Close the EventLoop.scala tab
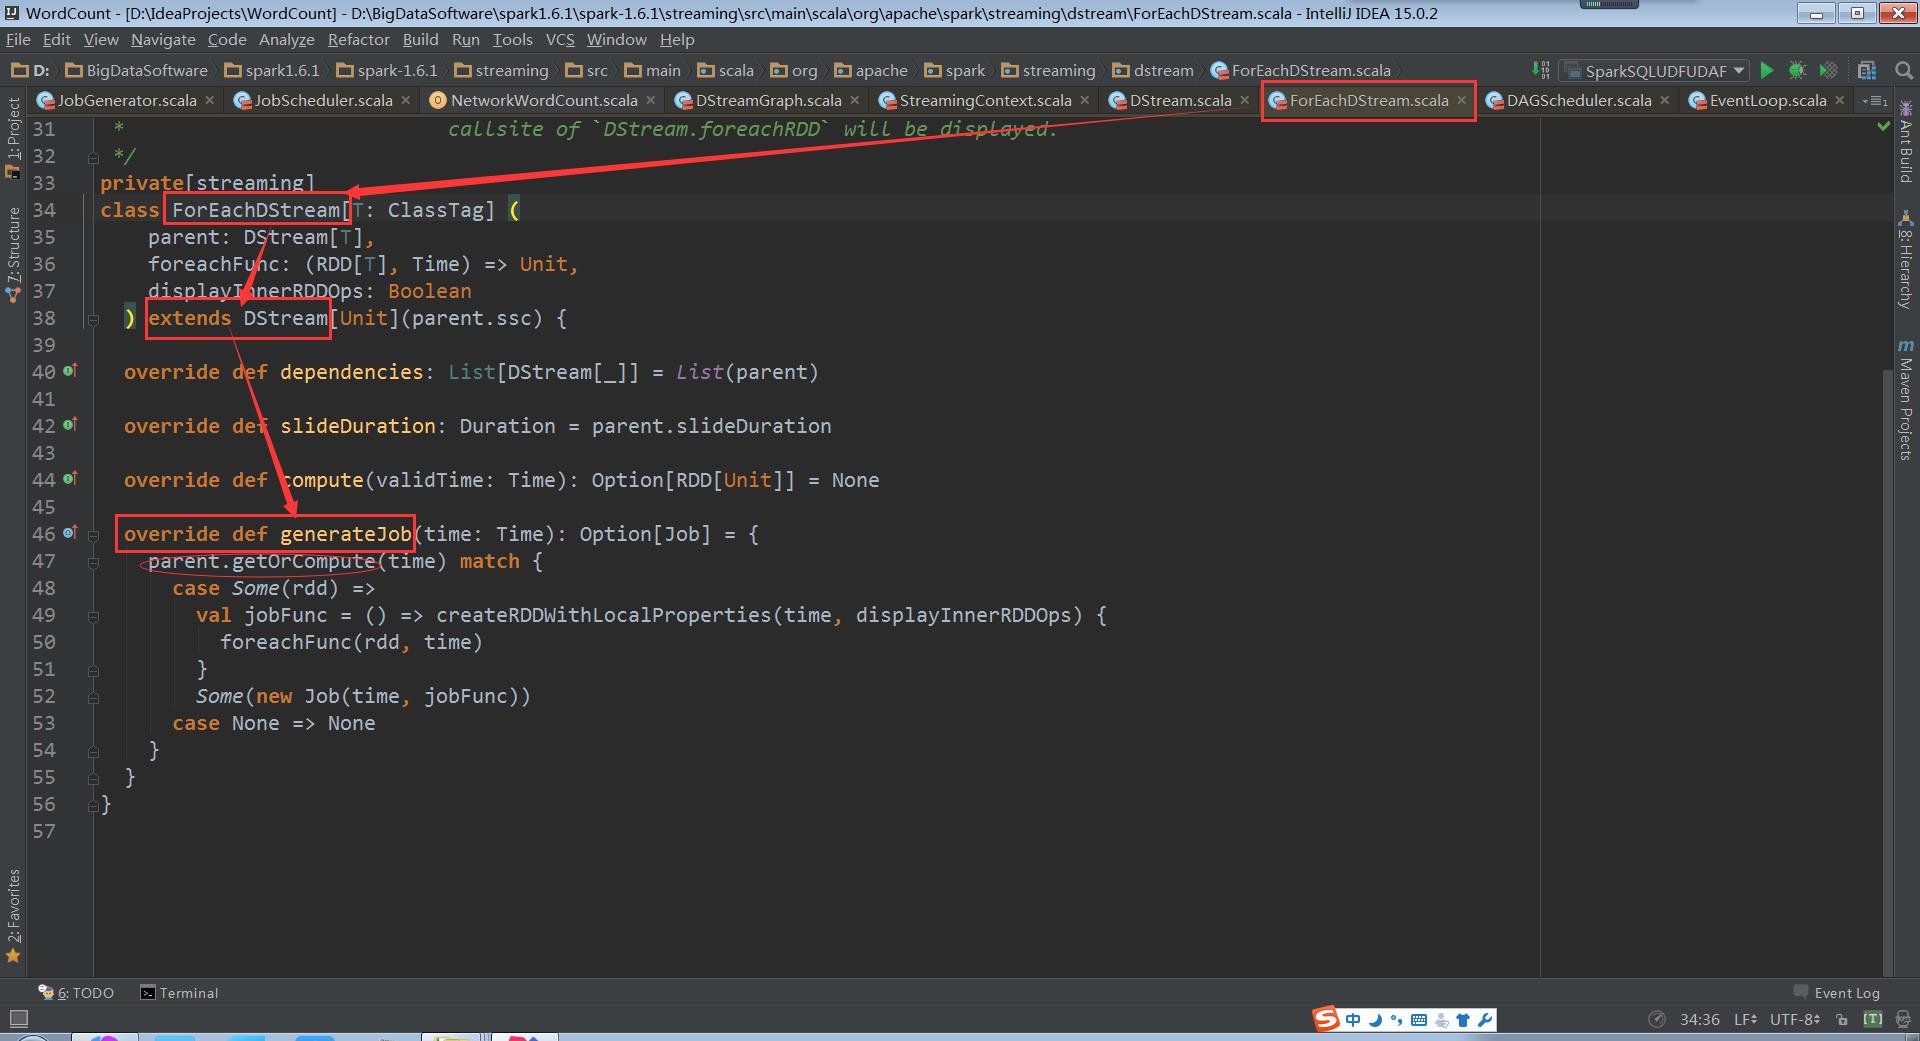 coord(1839,100)
